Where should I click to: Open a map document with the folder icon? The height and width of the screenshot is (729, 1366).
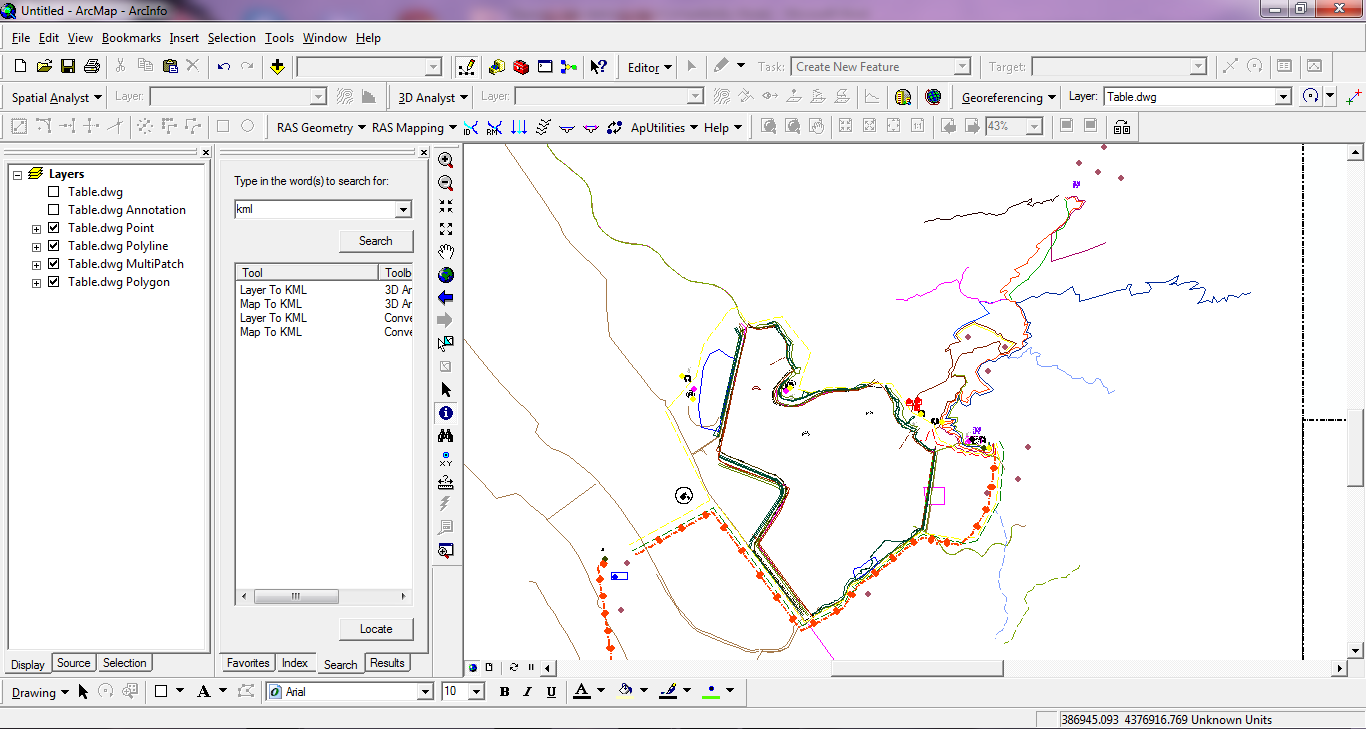[x=44, y=66]
